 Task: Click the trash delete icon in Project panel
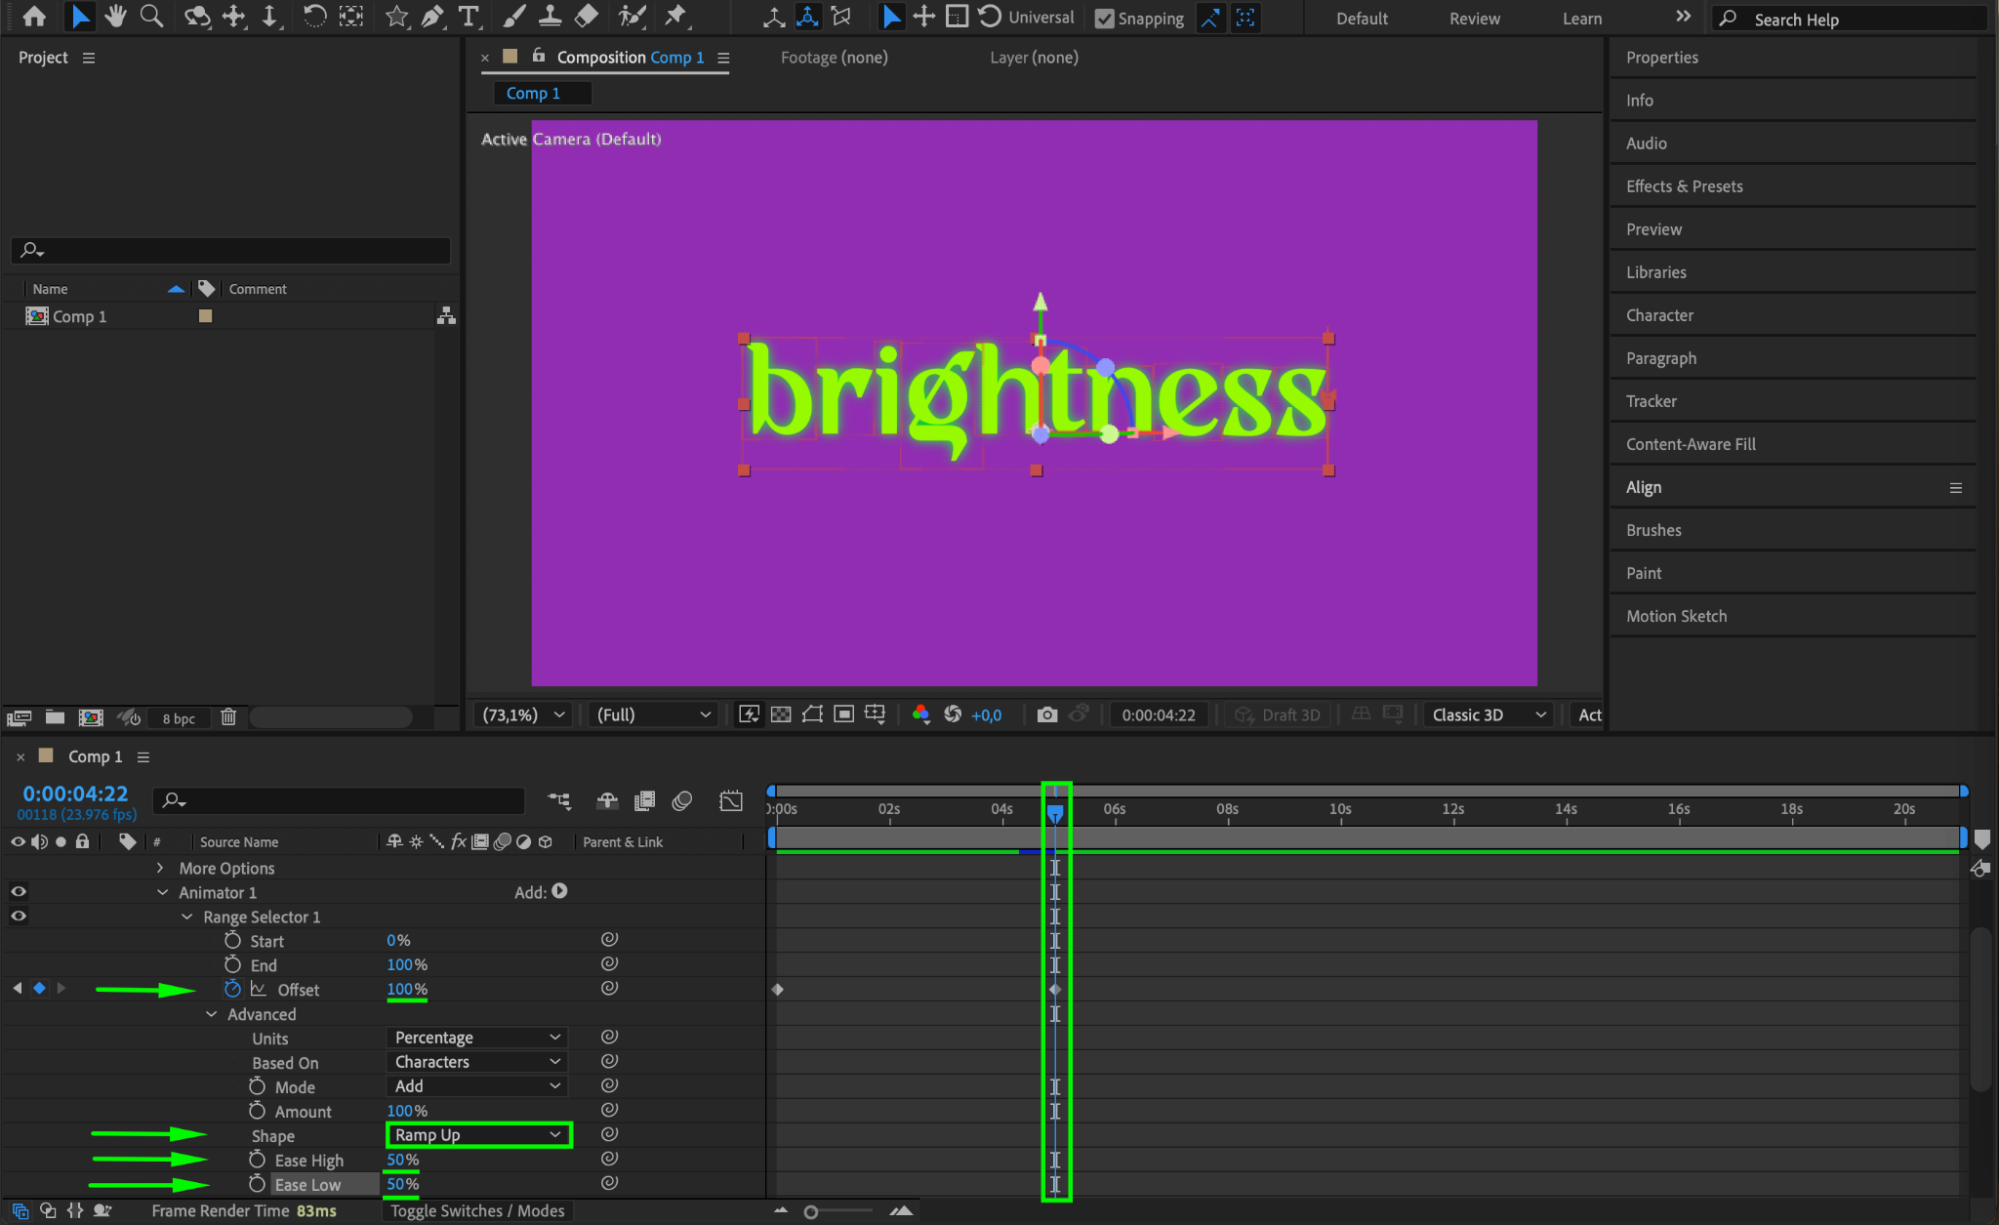click(228, 717)
